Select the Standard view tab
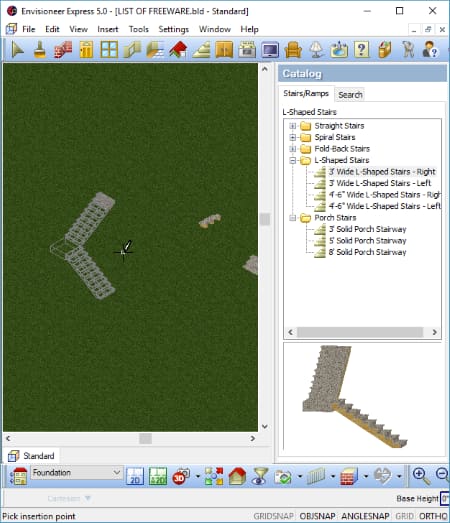Screen dimensions: 450x523 (x=32, y=456)
